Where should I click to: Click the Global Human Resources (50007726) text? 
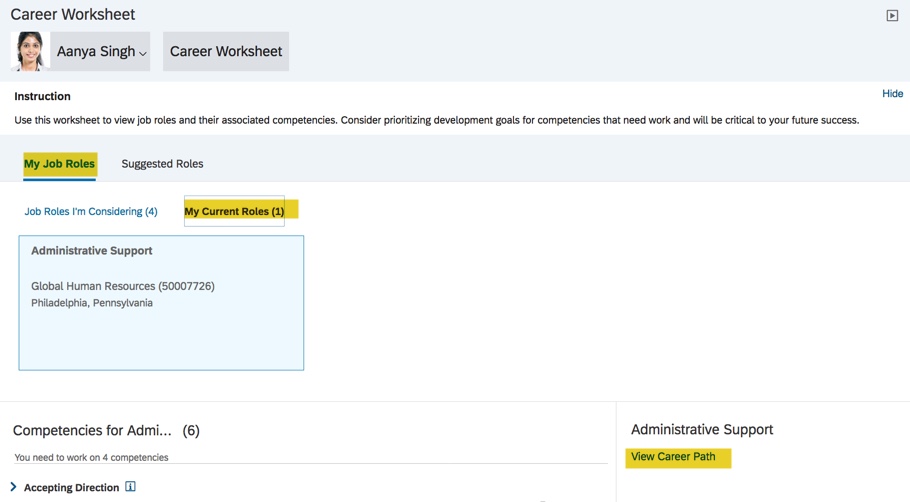(x=122, y=286)
